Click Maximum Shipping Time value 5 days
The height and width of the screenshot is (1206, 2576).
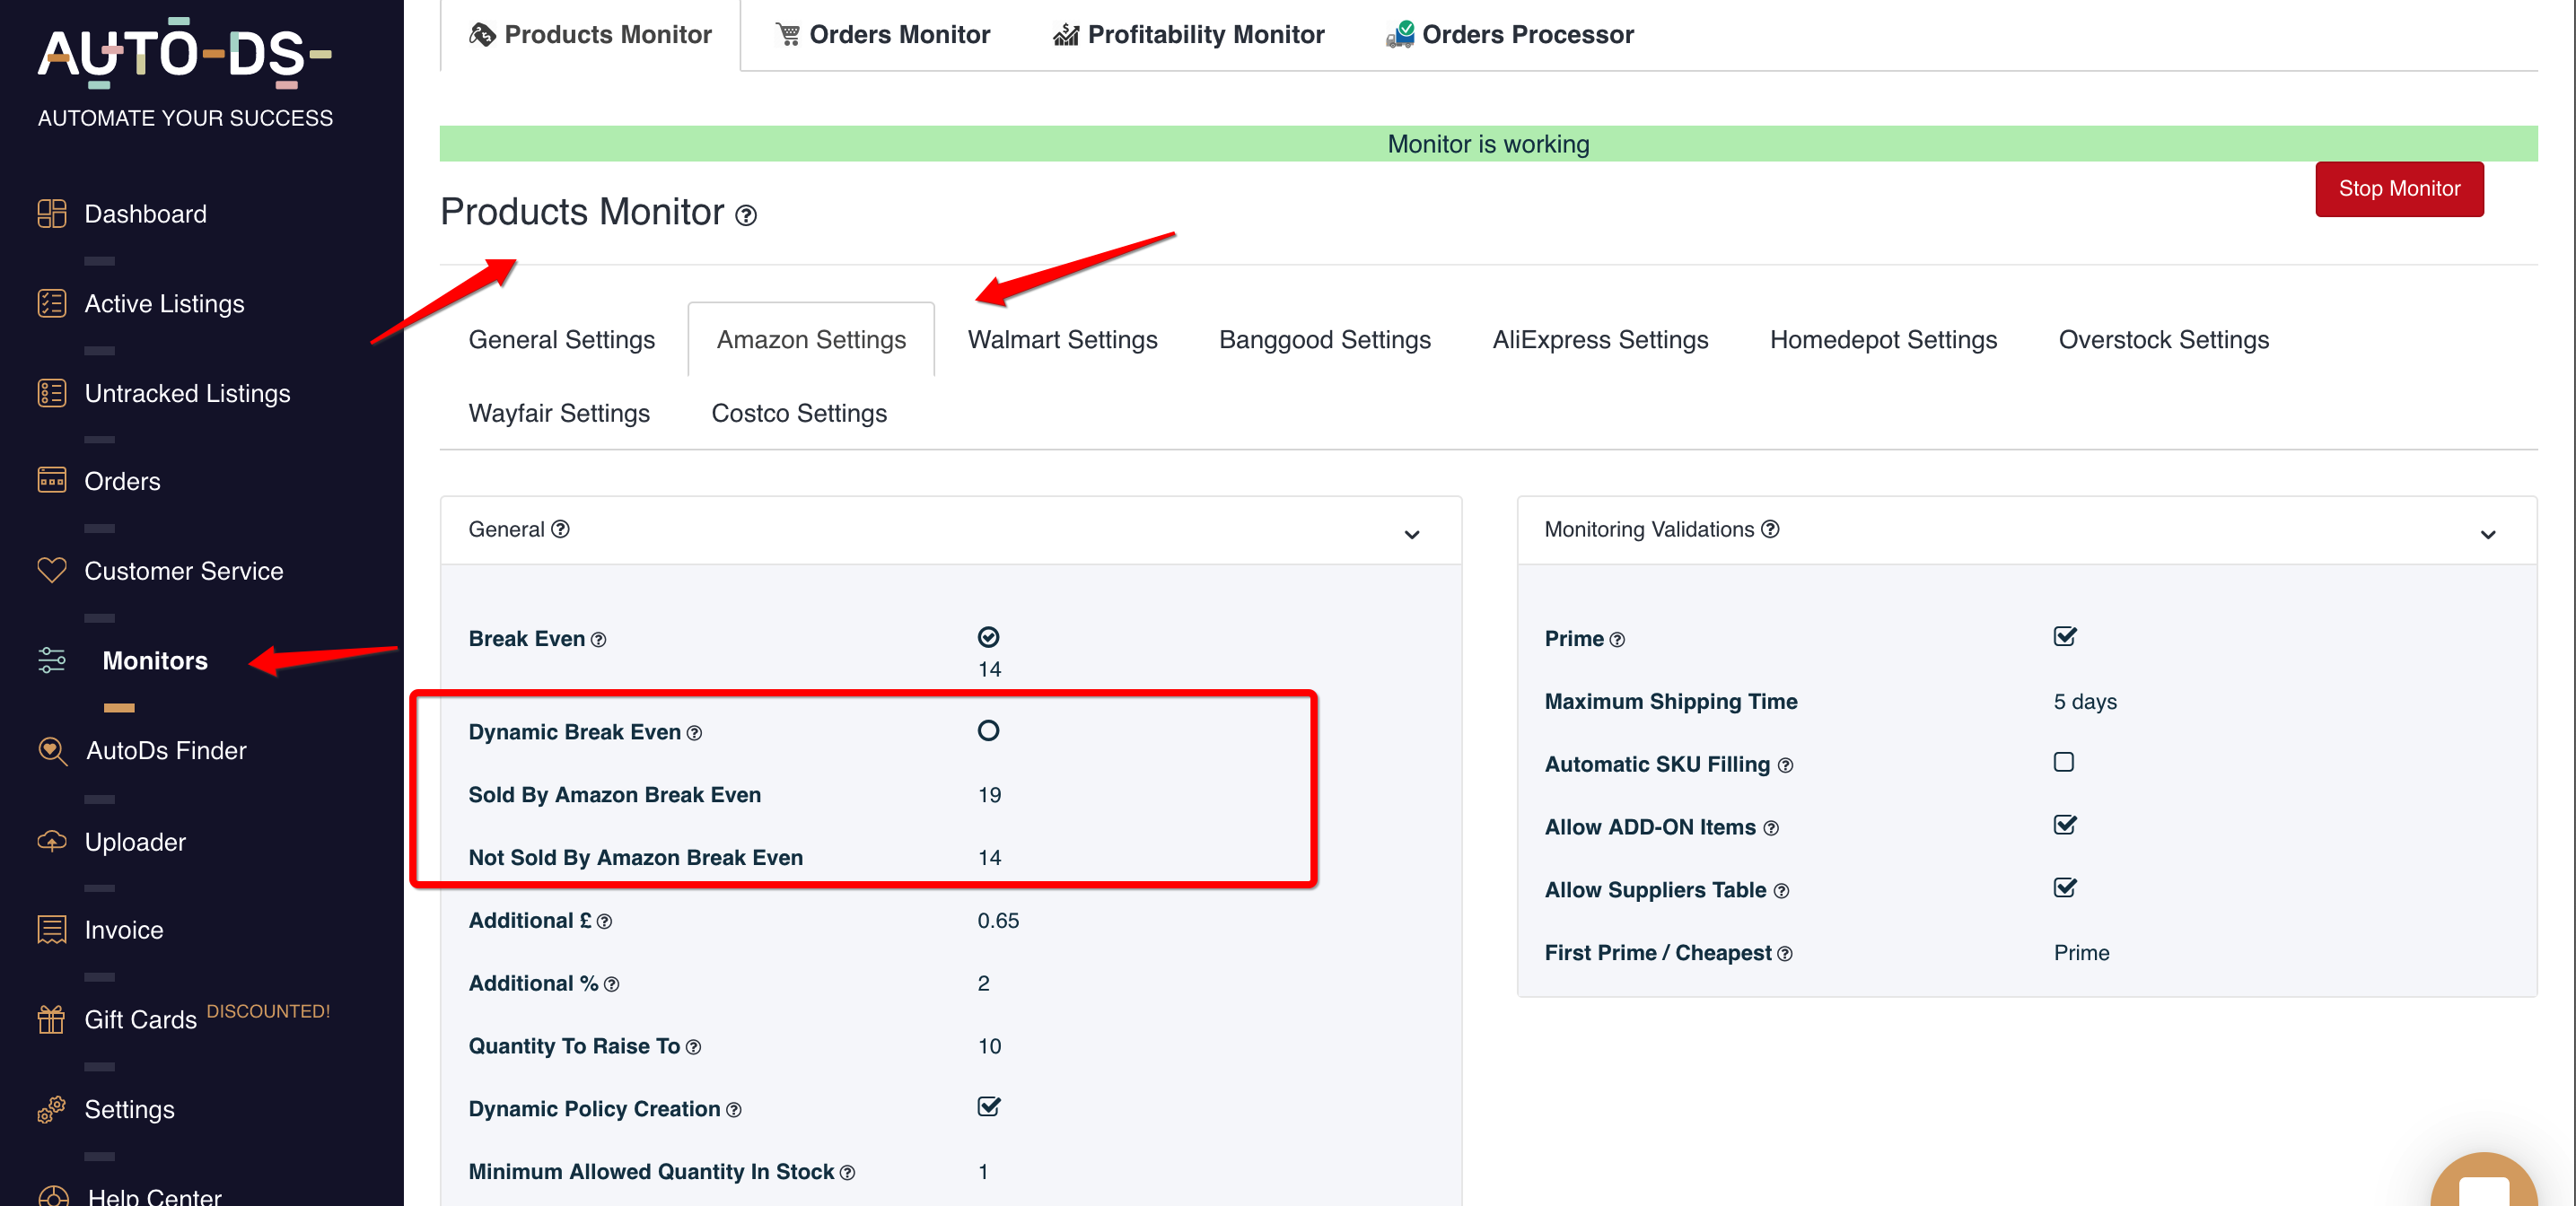point(2085,702)
